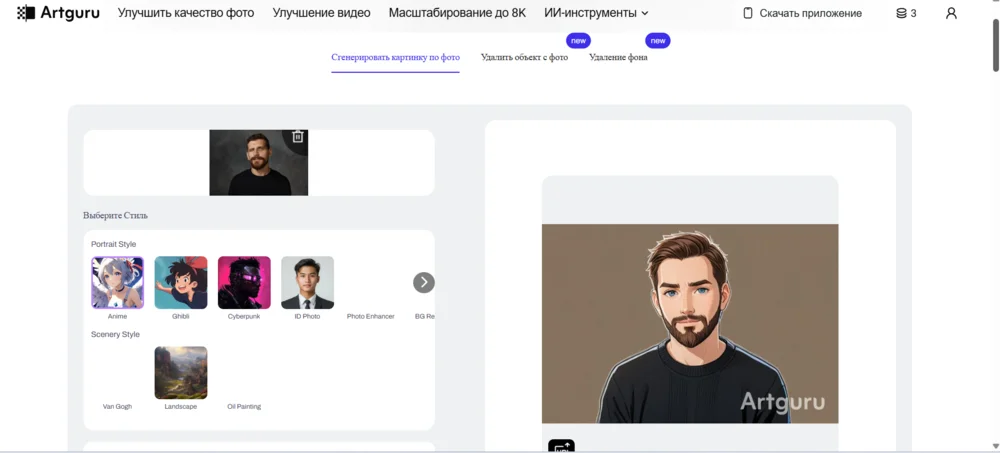
Task: Open the user account profile icon
Action: (950, 13)
